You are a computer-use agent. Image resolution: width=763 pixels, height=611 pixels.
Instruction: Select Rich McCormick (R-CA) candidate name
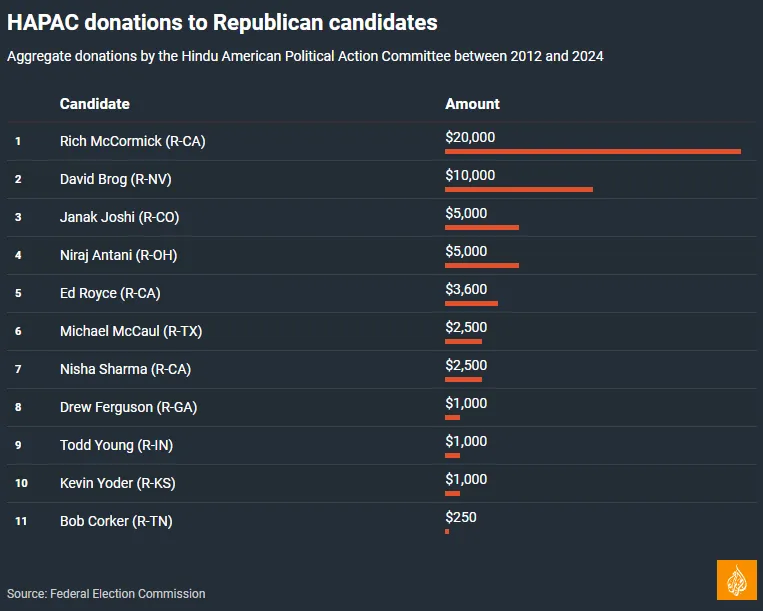click(132, 142)
